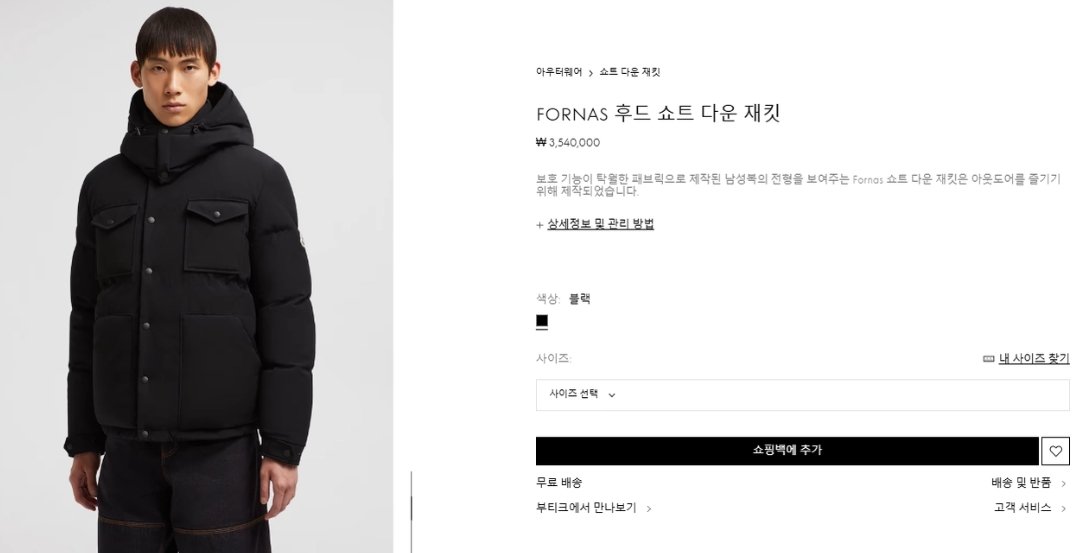Open the 내 사이즈 찾기 link
The width and height of the screenshot is (1079, 553).
(1034, 358)
